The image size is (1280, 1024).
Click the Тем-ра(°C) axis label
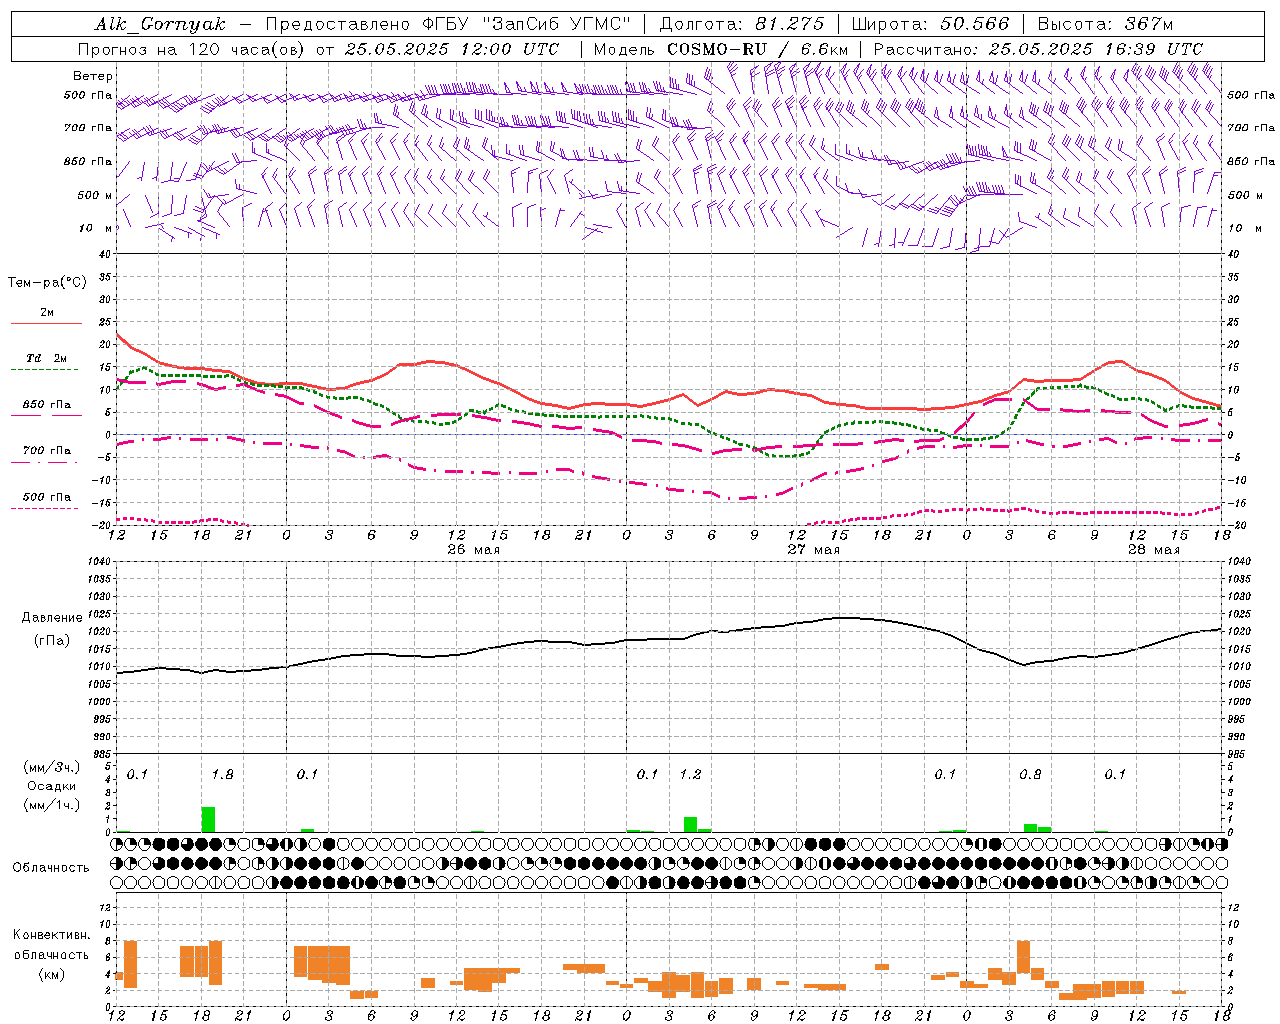[47, 283]
